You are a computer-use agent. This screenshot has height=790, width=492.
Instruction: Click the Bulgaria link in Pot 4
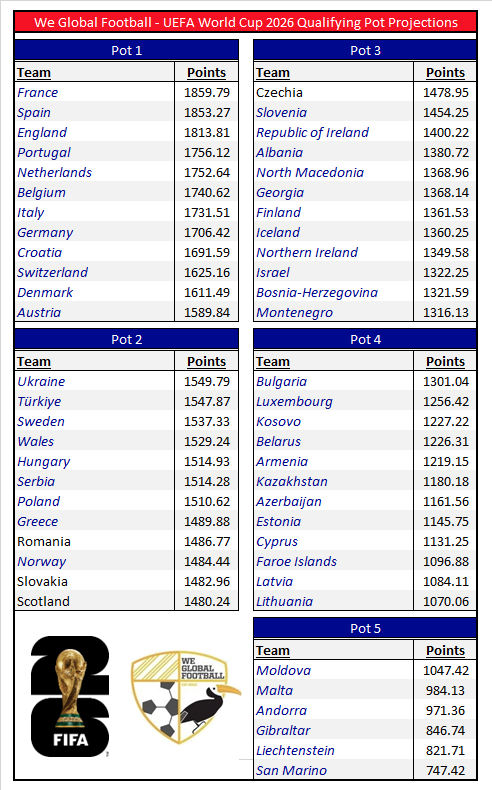tap(282, 382)
